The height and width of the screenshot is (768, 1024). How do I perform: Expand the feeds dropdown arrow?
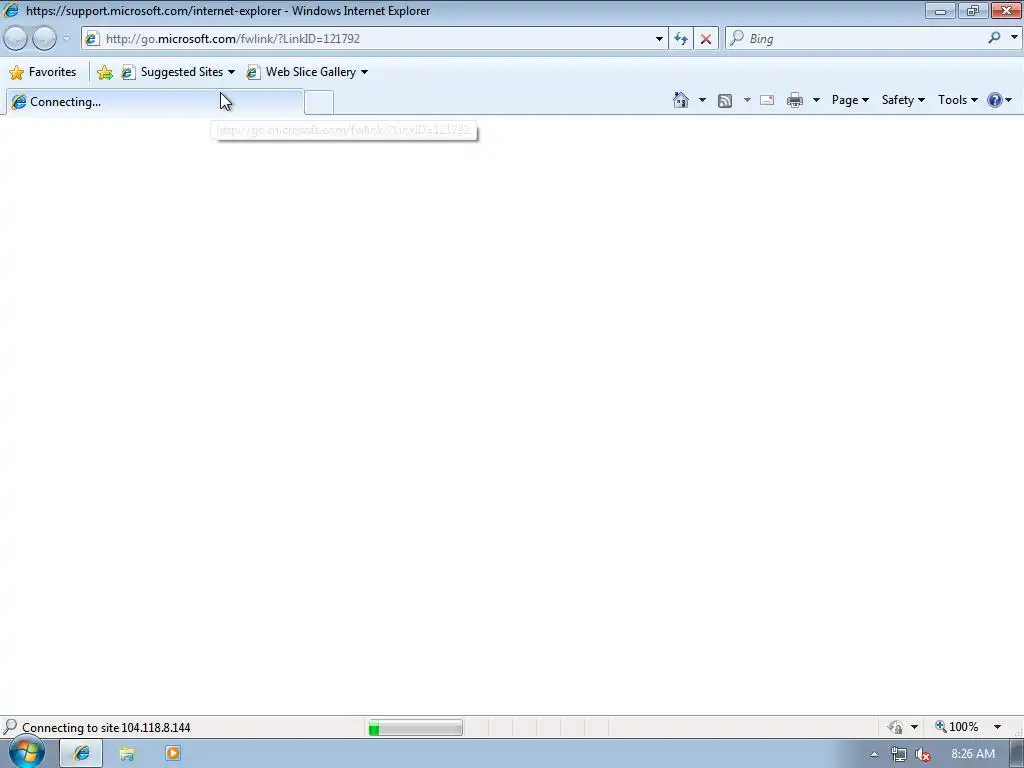(747, 100)
